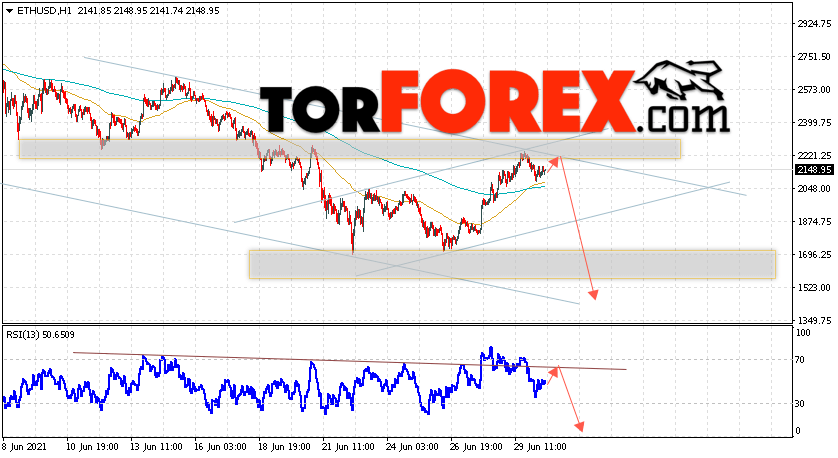Click the ETHUSD,H1 chart title dropdown arrow
The image size is (838, 458).
(10, 11)
